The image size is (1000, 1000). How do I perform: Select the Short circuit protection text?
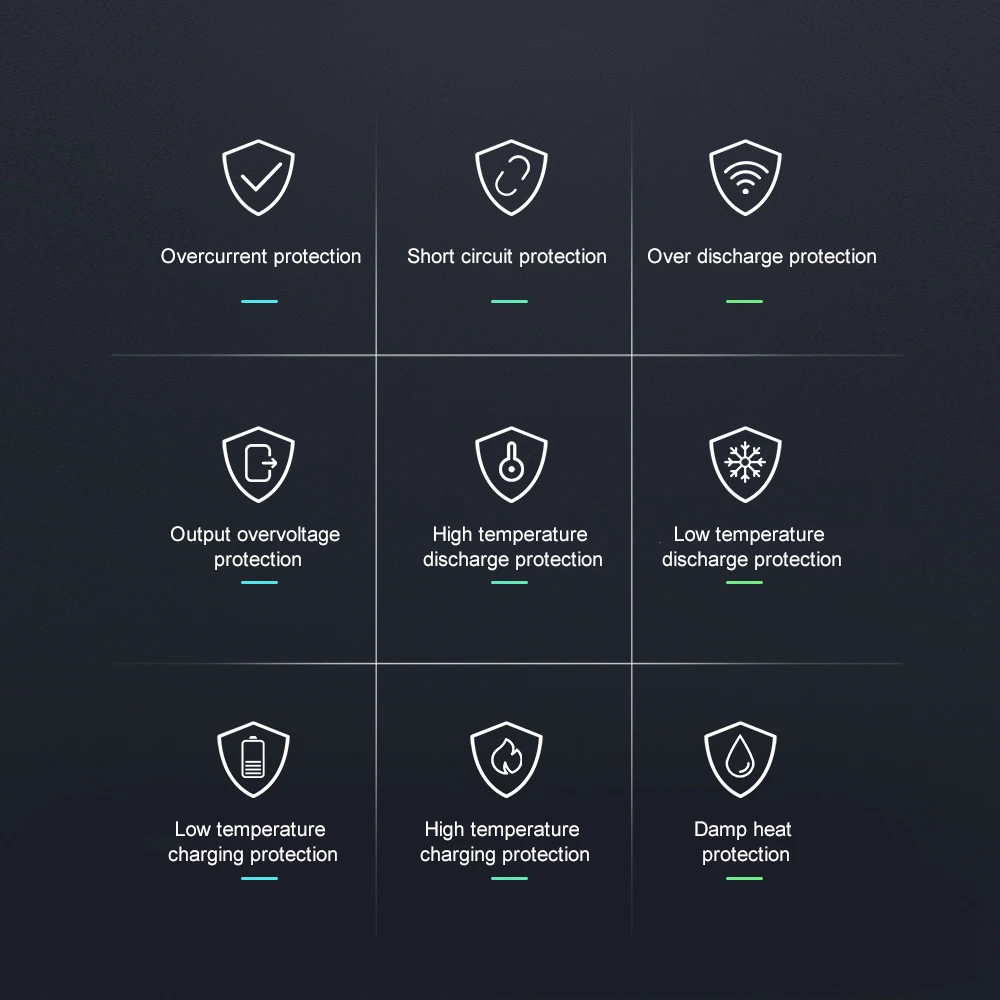click(x=506, y=257)
